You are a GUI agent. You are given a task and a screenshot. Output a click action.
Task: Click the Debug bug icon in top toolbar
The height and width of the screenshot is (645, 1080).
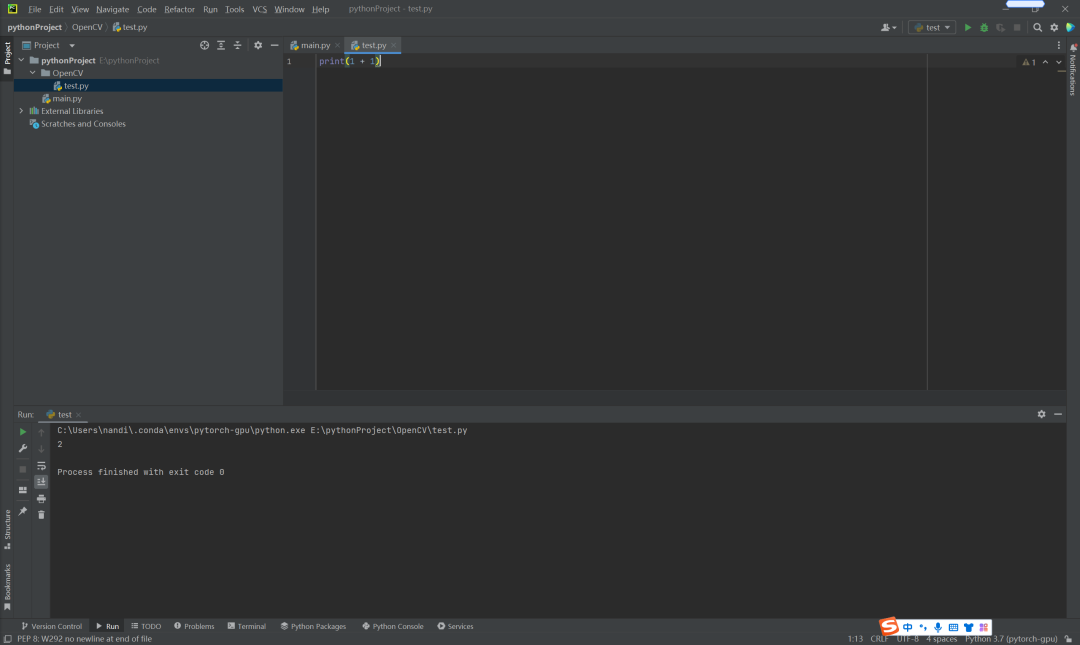984,28
